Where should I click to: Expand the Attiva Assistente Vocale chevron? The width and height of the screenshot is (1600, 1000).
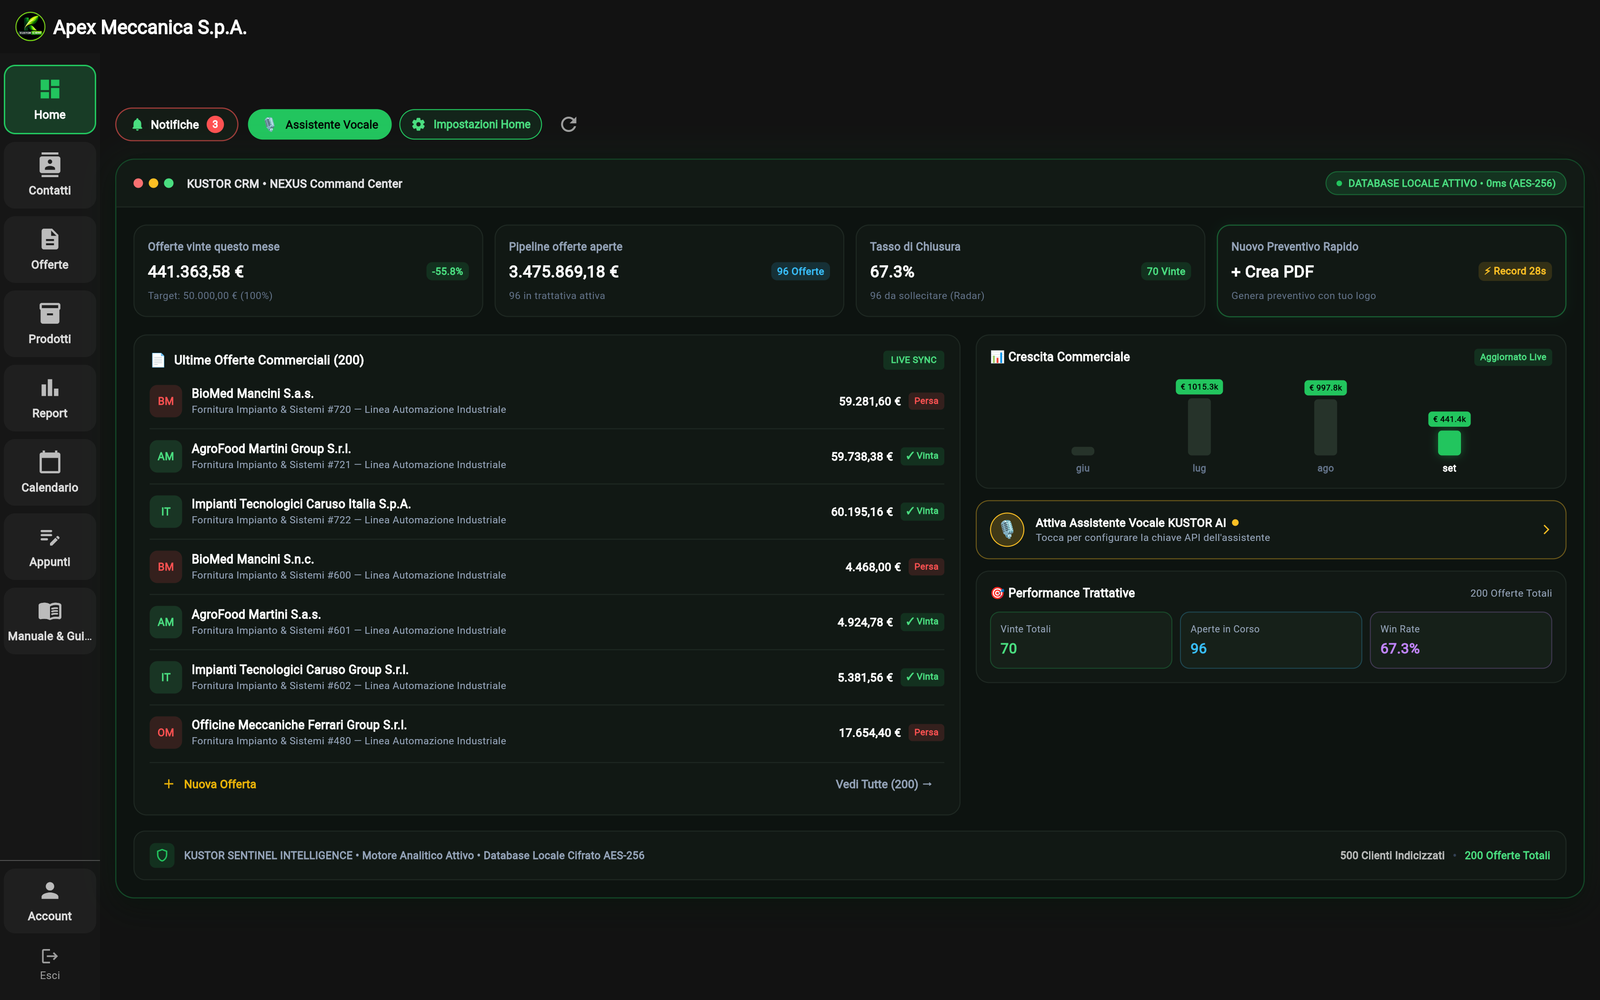click(1545, 530)
